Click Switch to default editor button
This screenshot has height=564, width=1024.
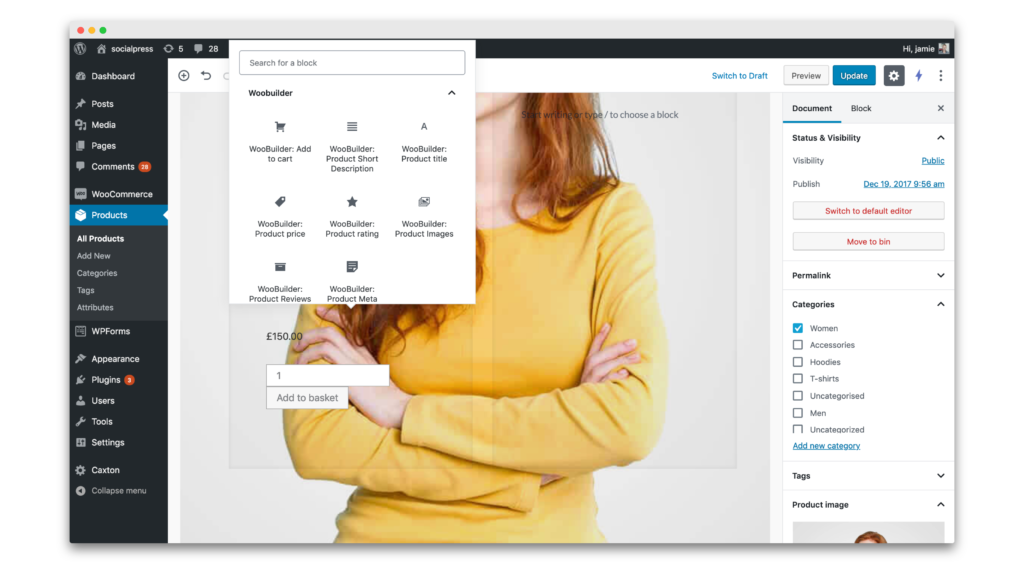point(868,211)
